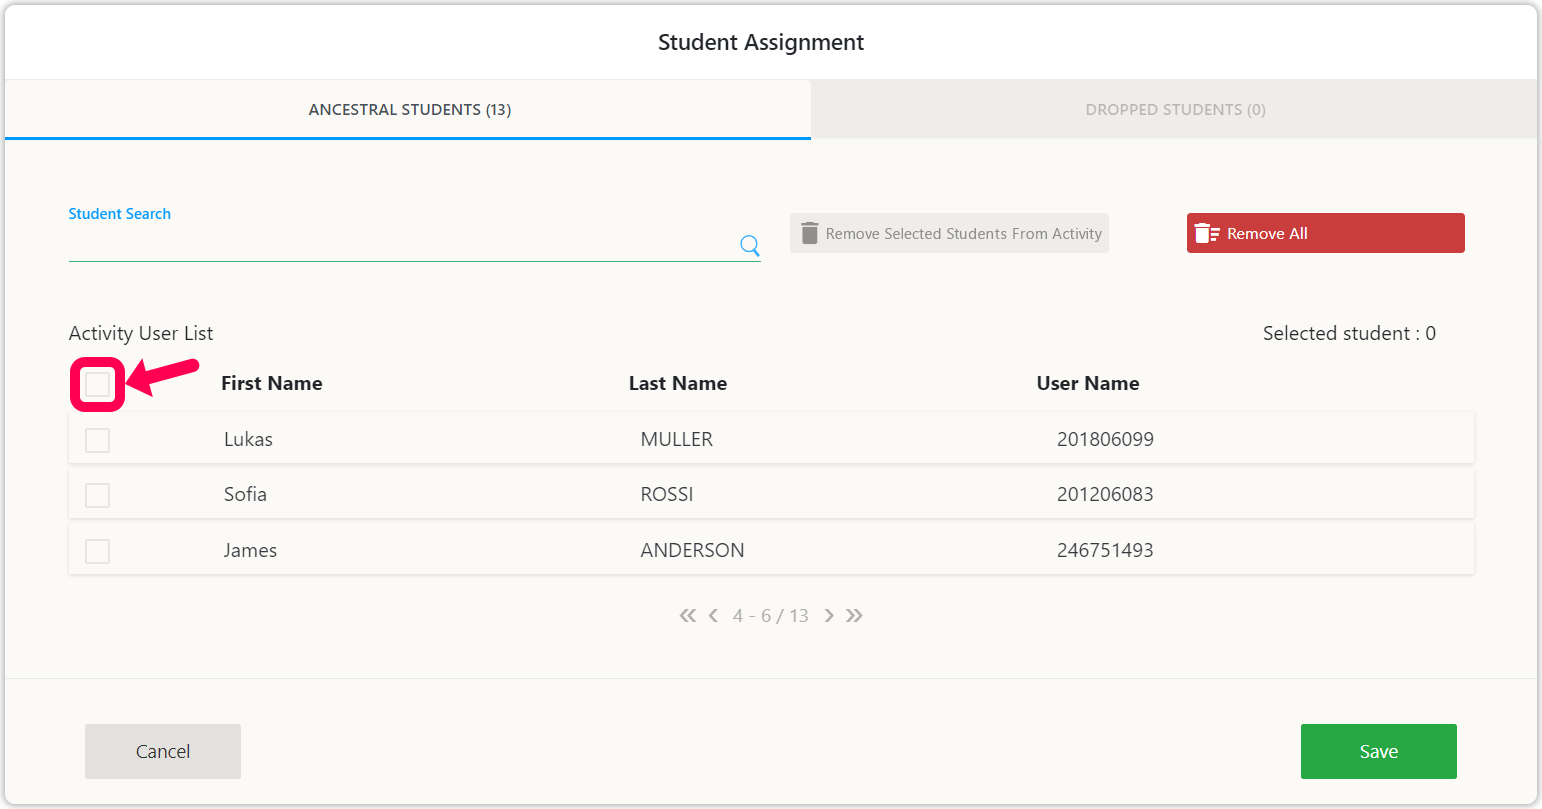This screenshot has width=1542, height=809.
Task: Click the red Remove All button
Action: click(1325, 233)
